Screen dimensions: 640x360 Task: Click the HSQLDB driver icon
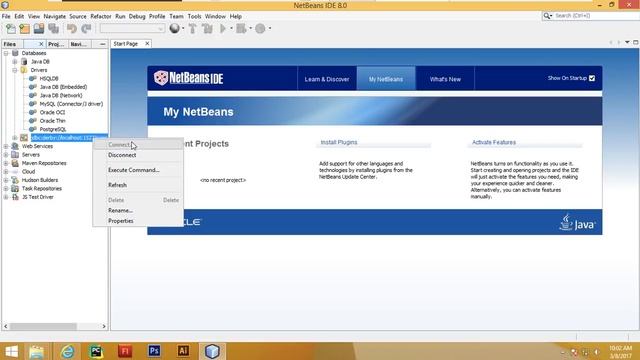coord(33,78)
